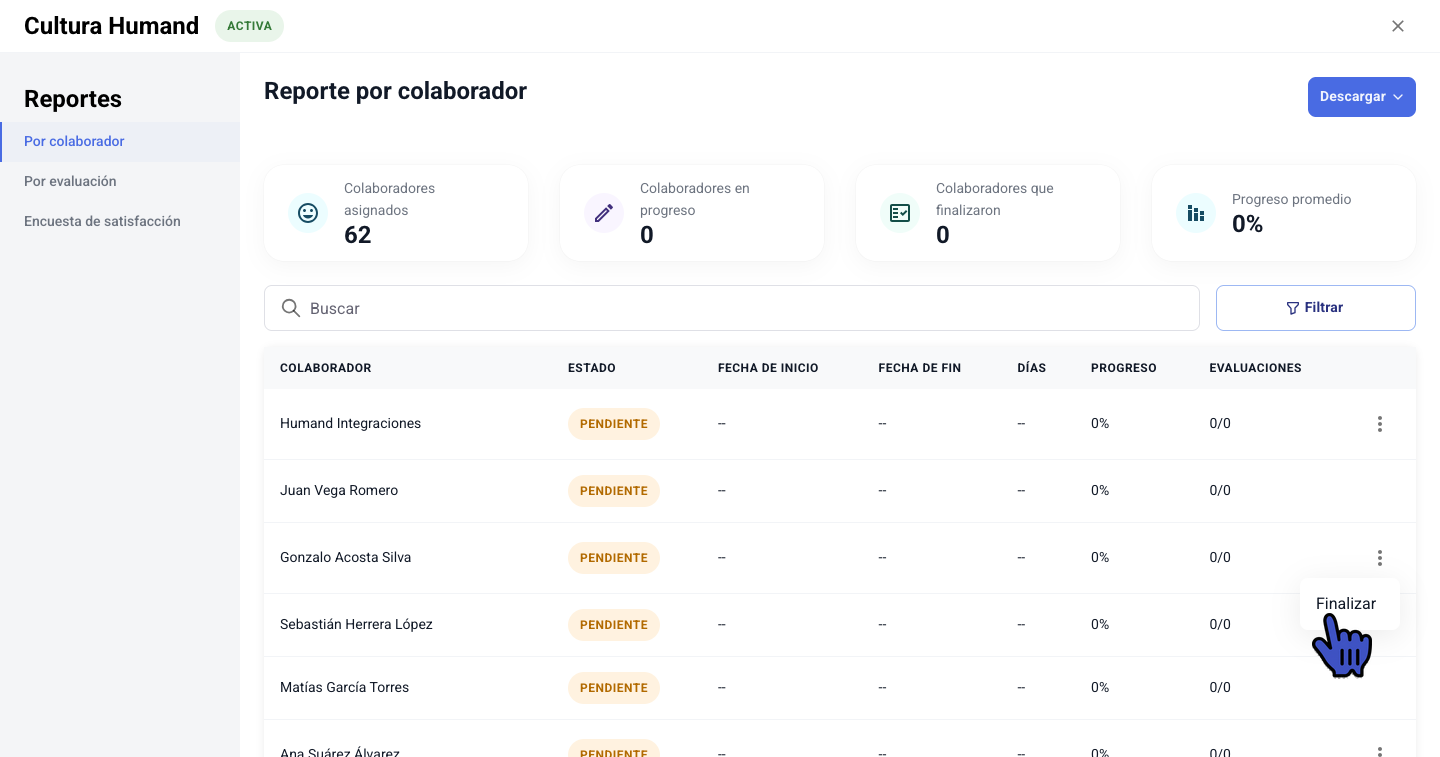
Task: Click the smiley icon for Colaboradores asignados
Action: point(308,213)
